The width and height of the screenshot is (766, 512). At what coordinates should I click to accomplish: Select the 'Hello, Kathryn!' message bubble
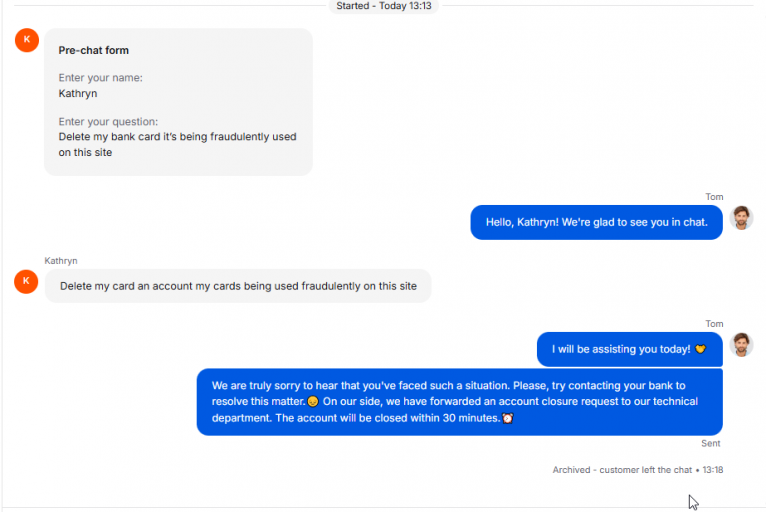pos(596,222)
